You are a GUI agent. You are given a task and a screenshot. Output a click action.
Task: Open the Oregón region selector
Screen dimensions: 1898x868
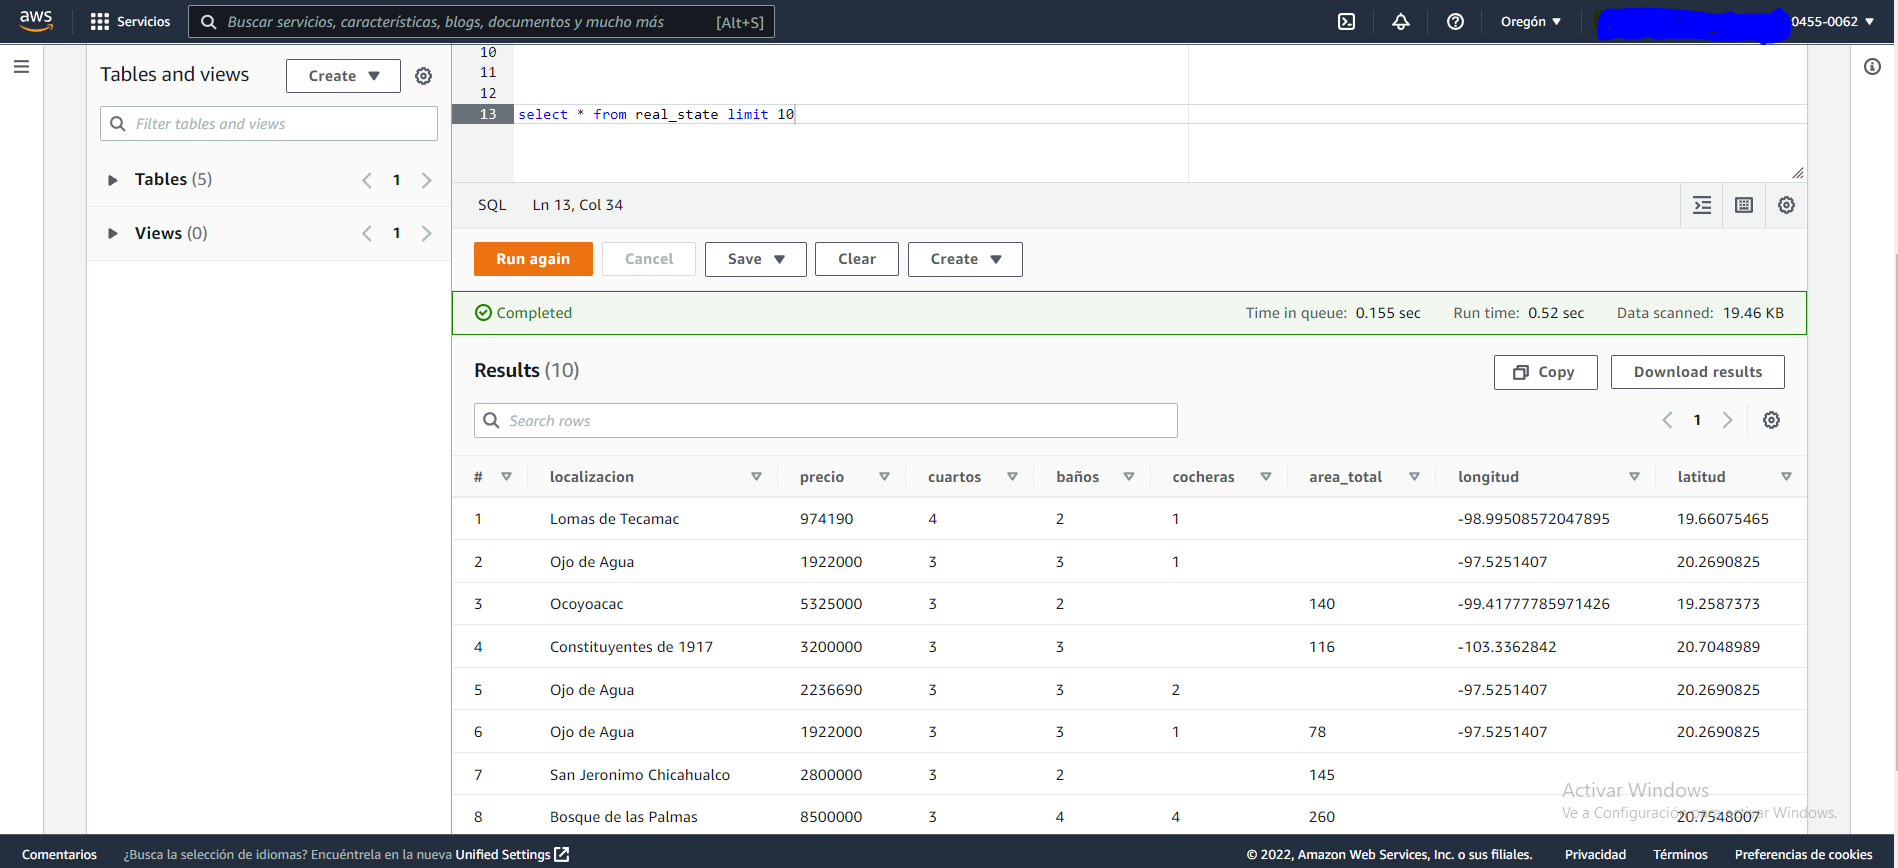(x=1530, y=22)
